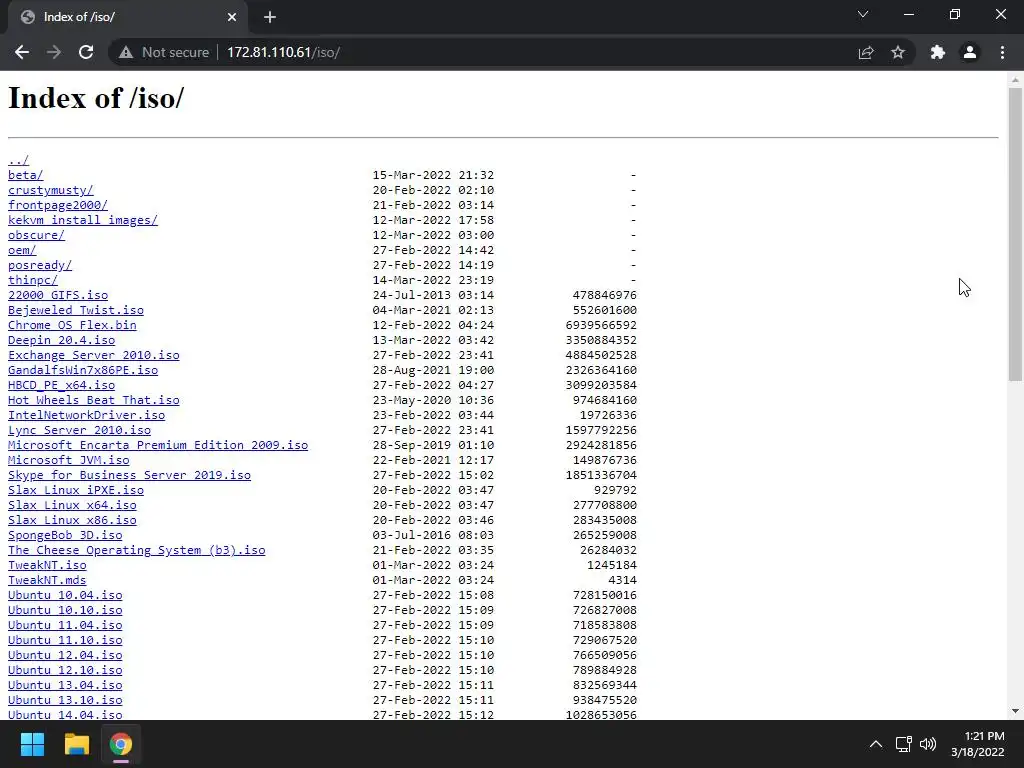Download Lync_Server_2010.iso
Image resolution: width=1024 pixels, height=768 pixels.
[80, 430]
